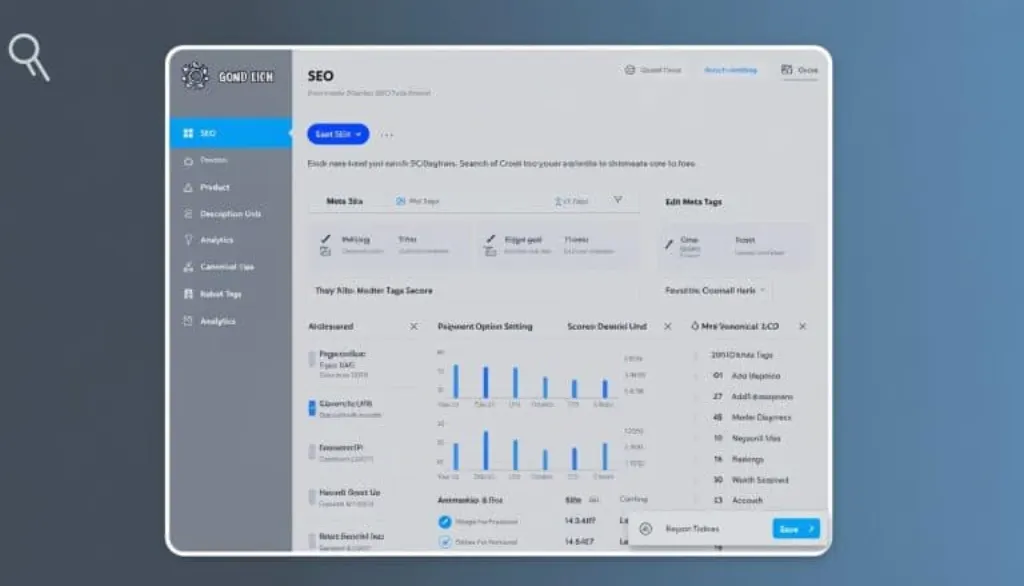This screenshot has width=1024, height=586.
Task: Tick the checkbox for the Retarz Bensriel row
Action: click(312, 541)
